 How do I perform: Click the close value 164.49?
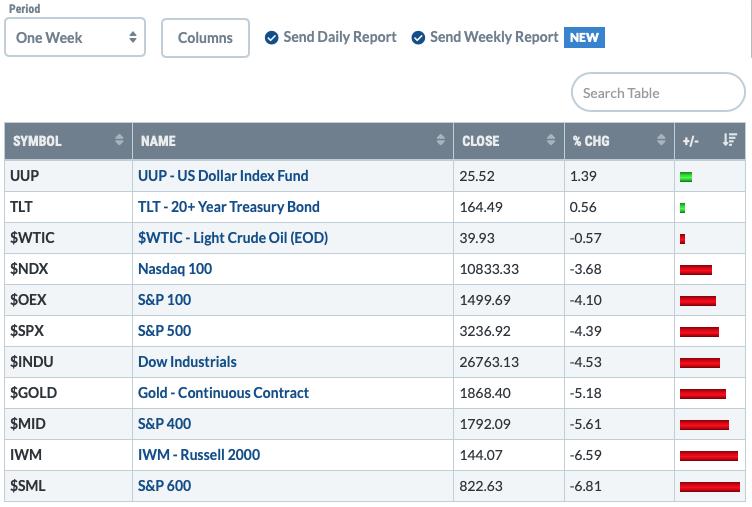click(x=481, y=207)
